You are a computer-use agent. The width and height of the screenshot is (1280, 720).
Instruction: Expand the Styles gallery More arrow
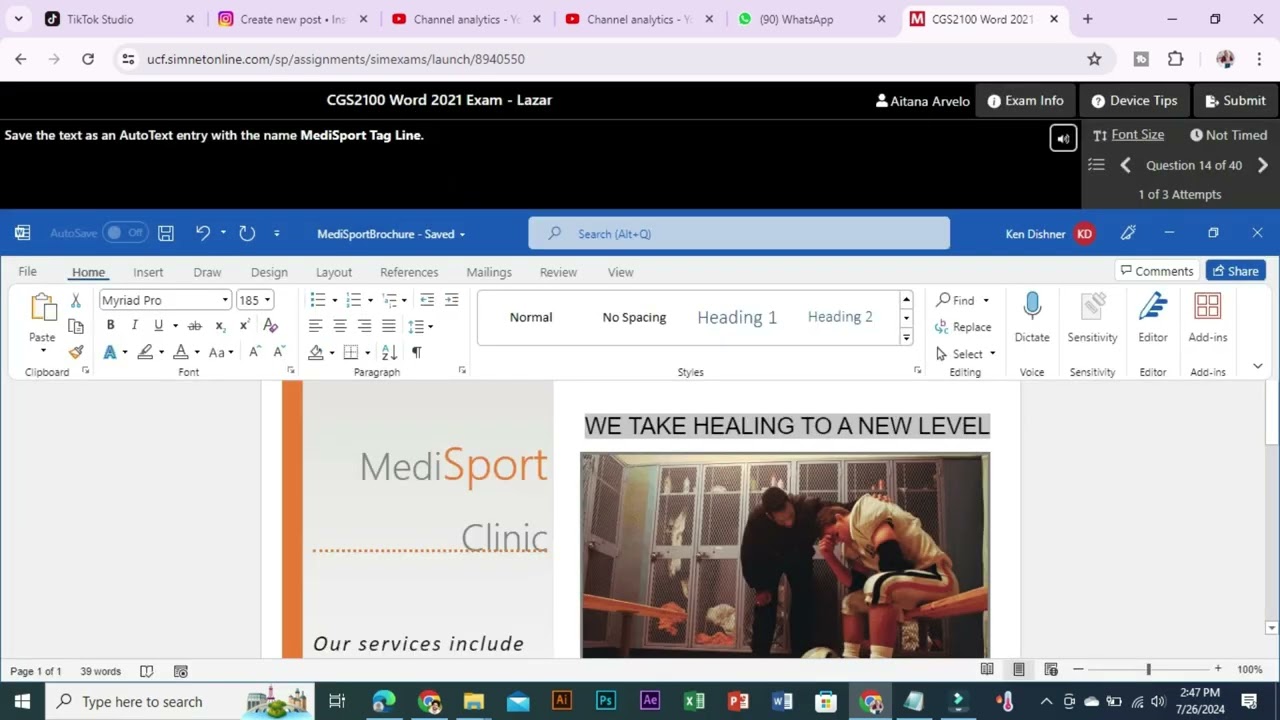click(x=906, y=337)
